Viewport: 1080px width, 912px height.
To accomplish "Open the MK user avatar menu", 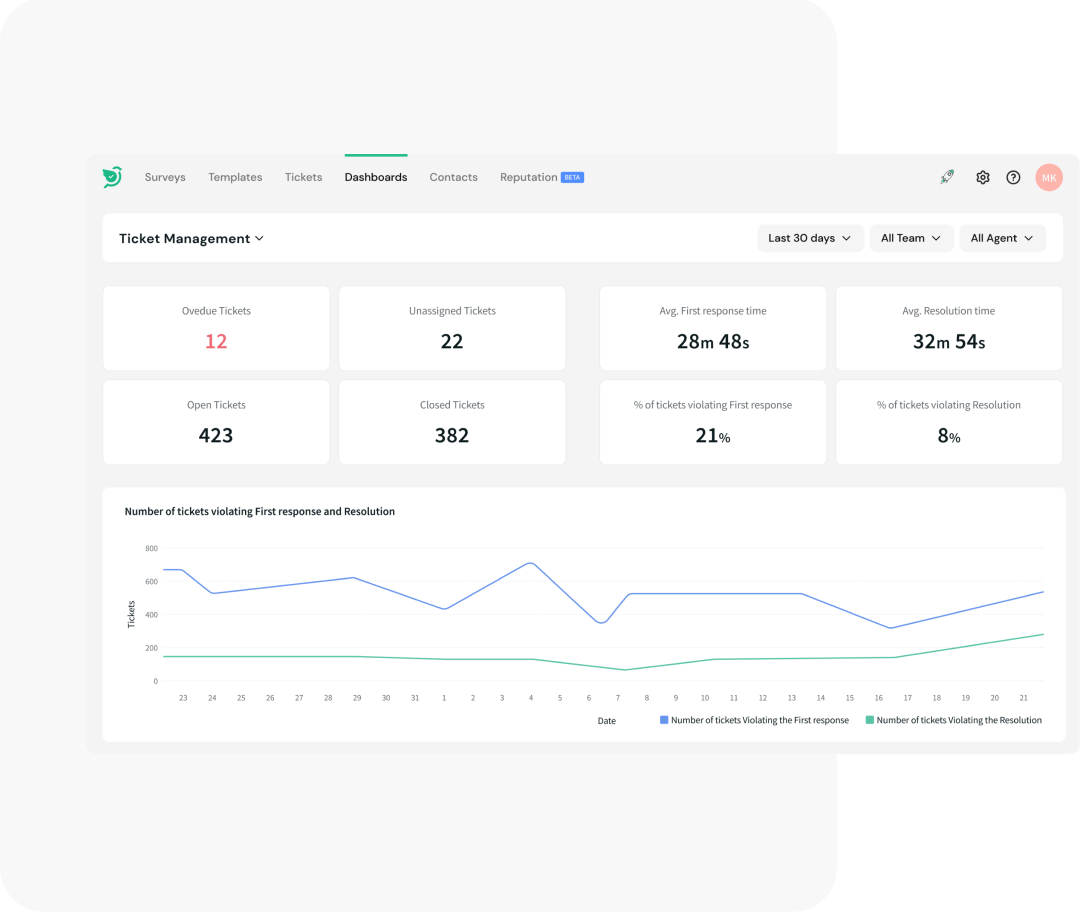I will (1049, 177).
